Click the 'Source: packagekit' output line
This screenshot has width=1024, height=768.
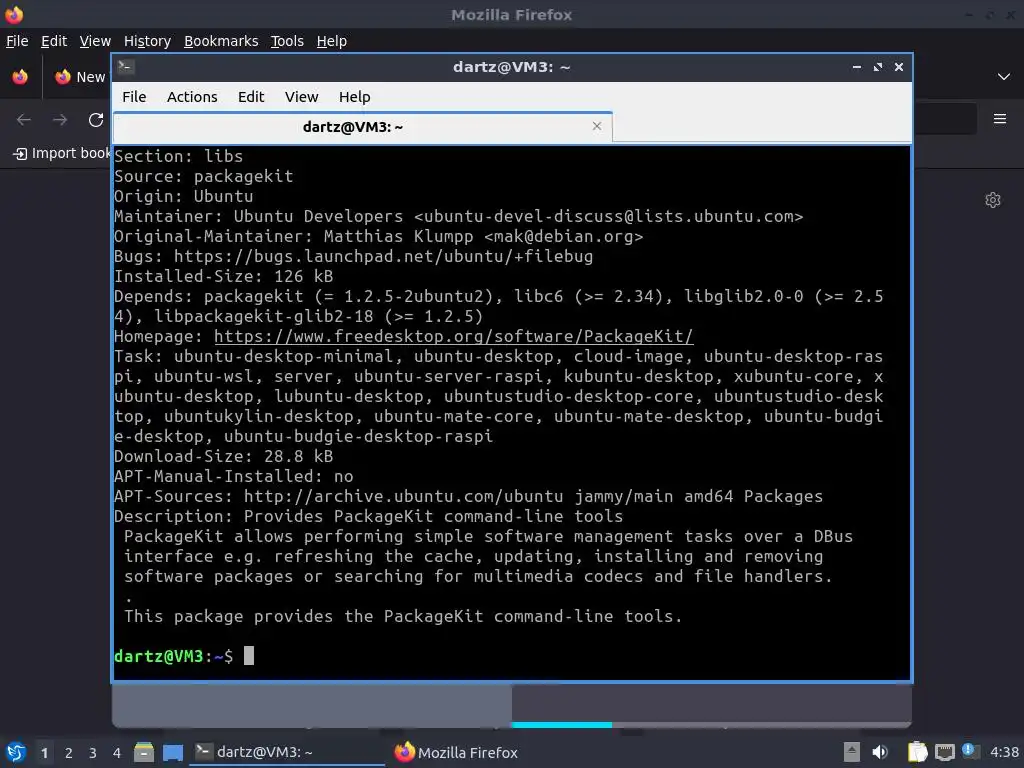click(204, 176)
